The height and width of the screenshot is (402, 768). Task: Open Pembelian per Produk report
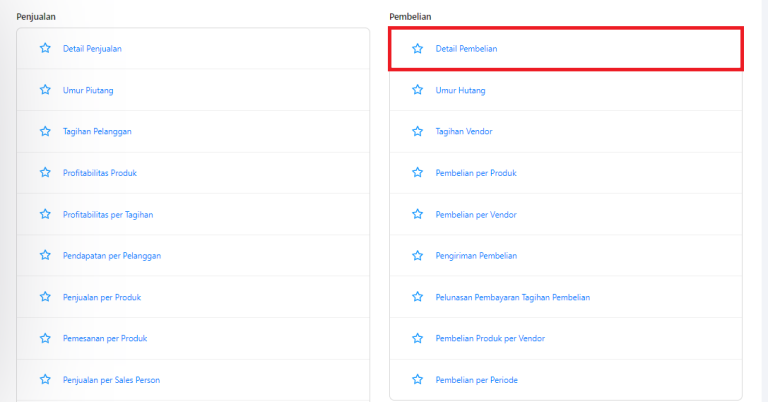[x=476, y=173]
